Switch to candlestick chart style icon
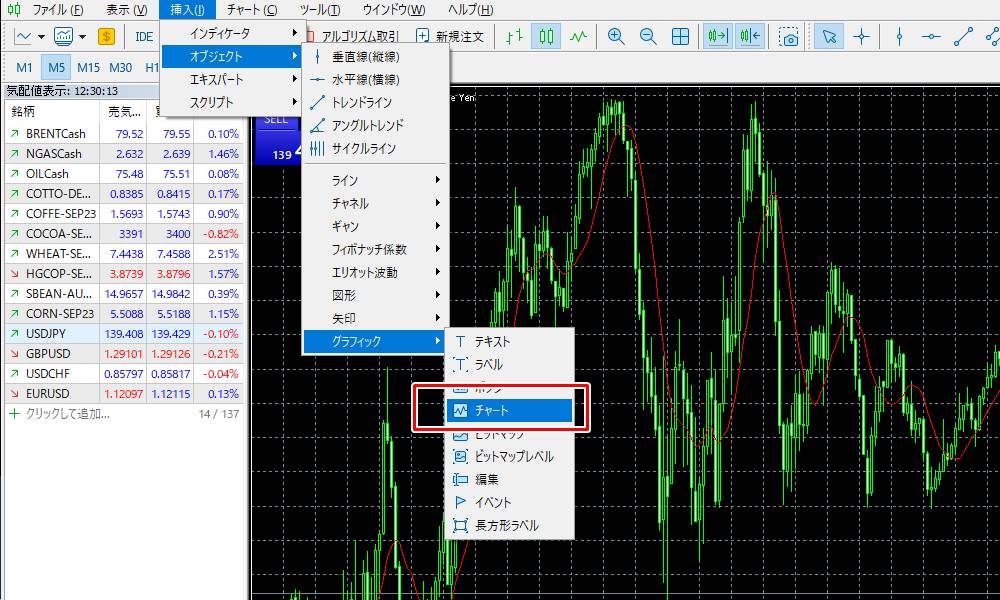 coord(547,36)
